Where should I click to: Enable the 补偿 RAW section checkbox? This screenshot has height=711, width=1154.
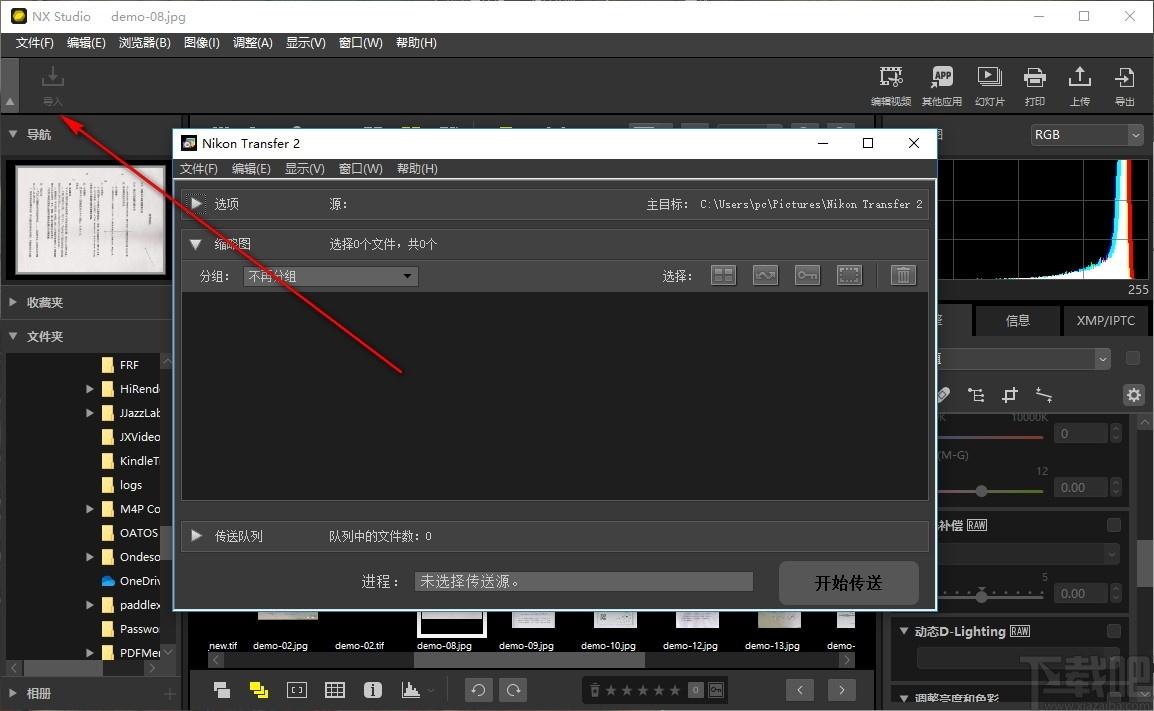tap(1114, 525)
